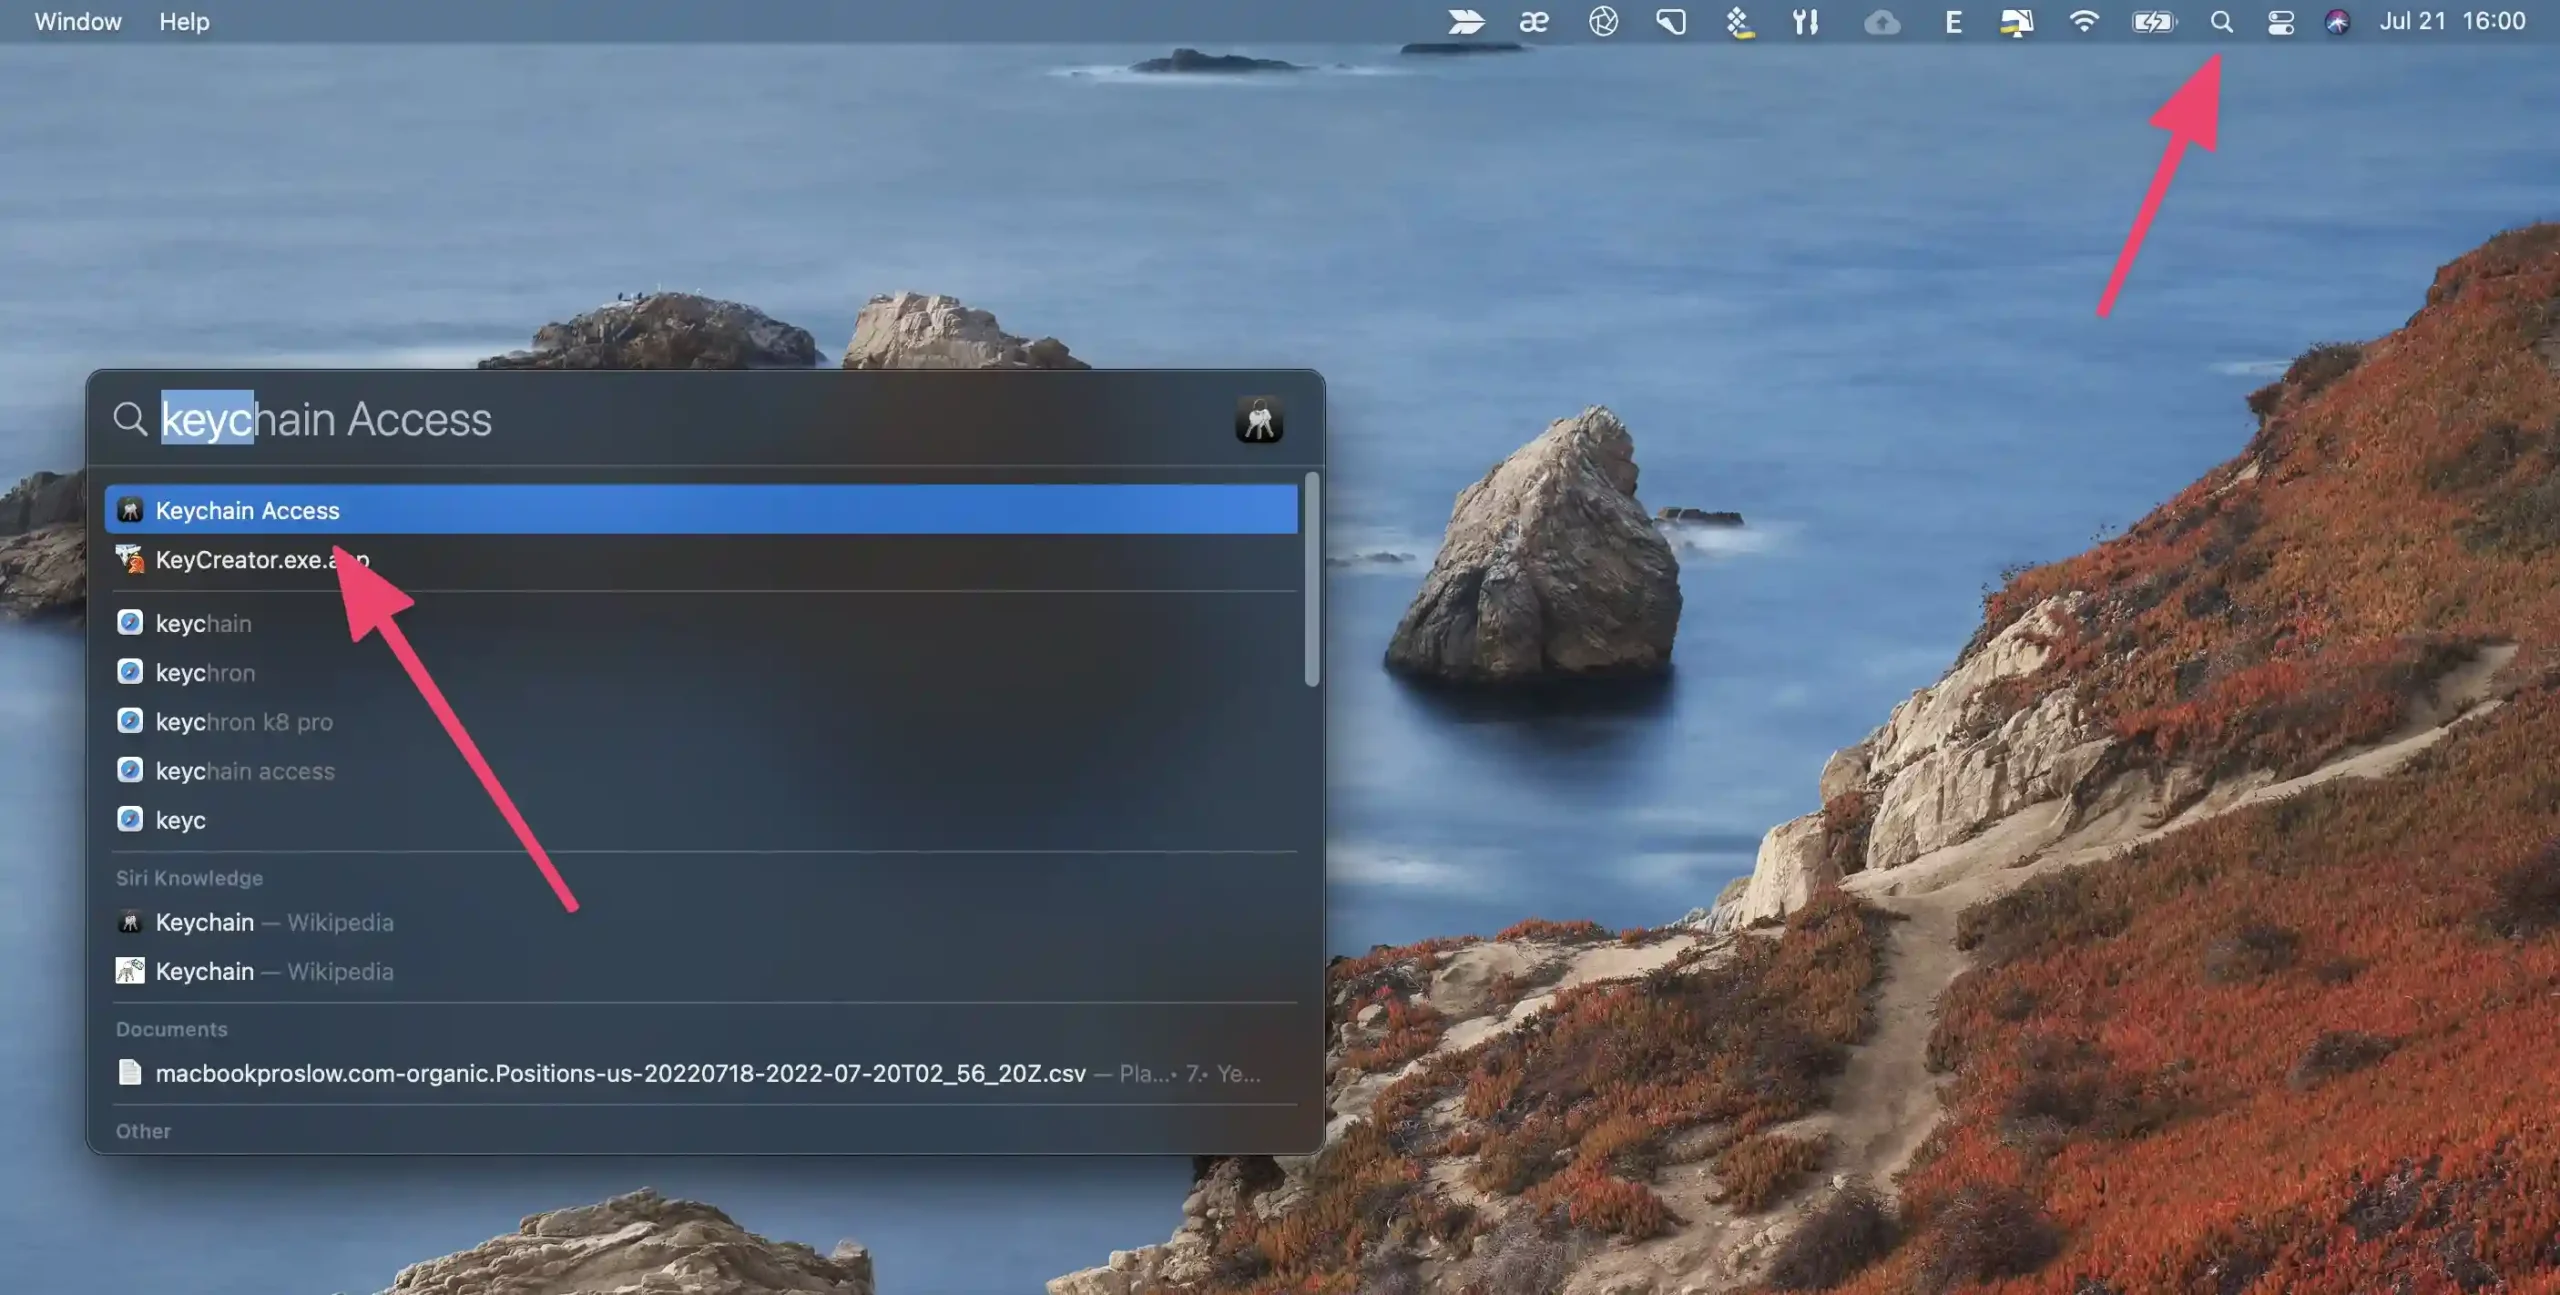Viewport: 2560px width, 1295px height.
Task: Open the battery status menu
Action: [2153, 21]
